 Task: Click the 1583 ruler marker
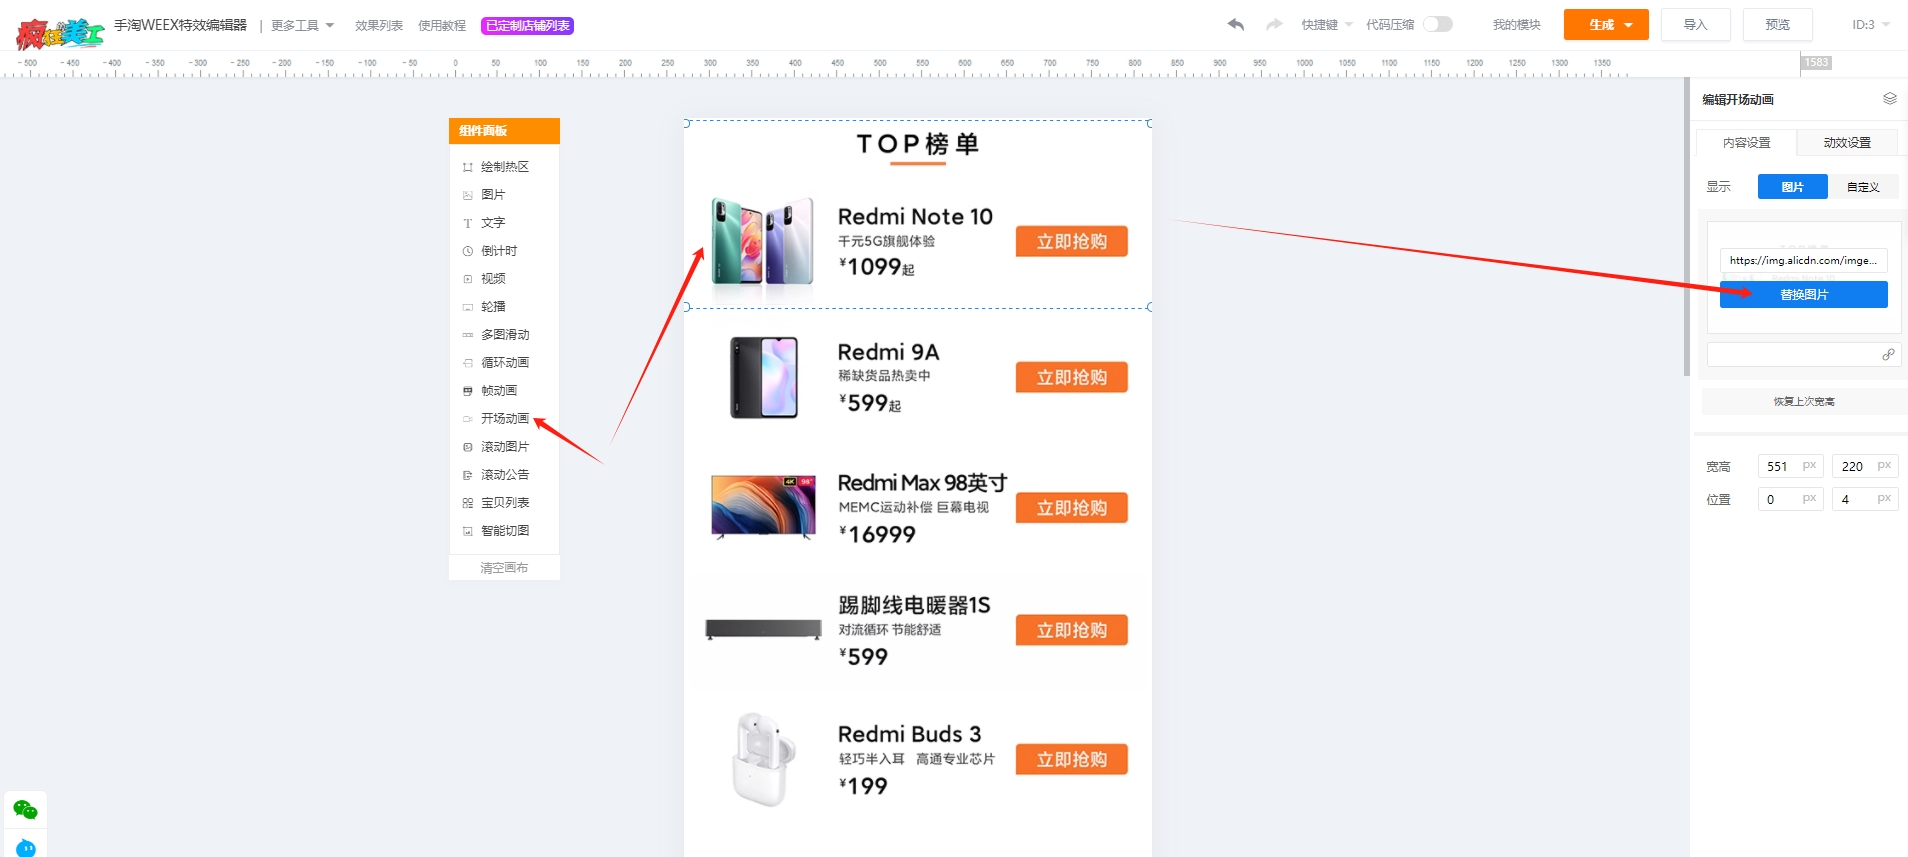[x=1817, y=62]
